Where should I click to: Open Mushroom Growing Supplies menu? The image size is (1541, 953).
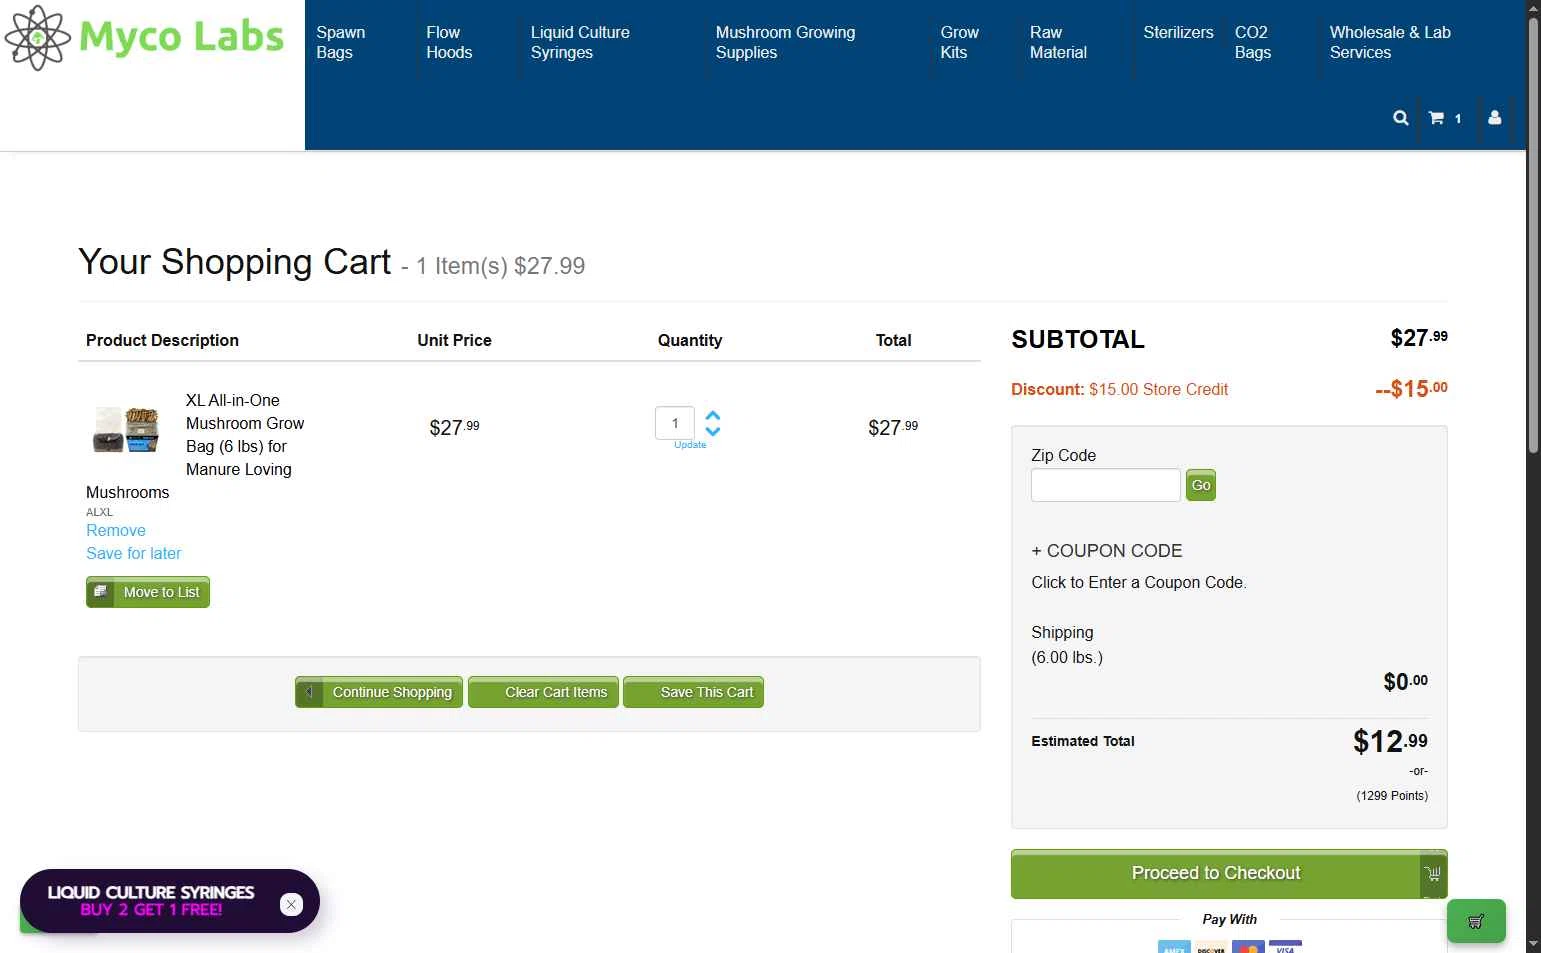785,42
